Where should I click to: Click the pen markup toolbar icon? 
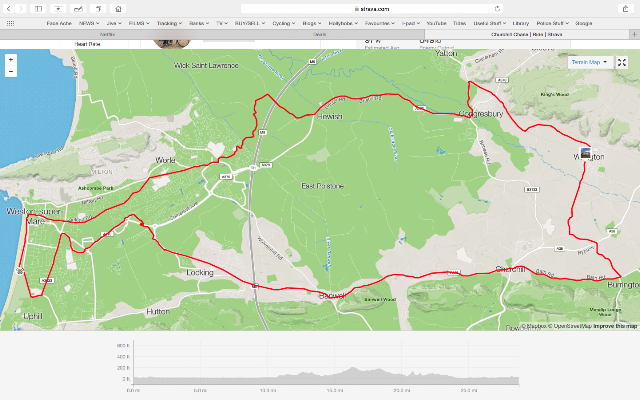pos(78,9)
